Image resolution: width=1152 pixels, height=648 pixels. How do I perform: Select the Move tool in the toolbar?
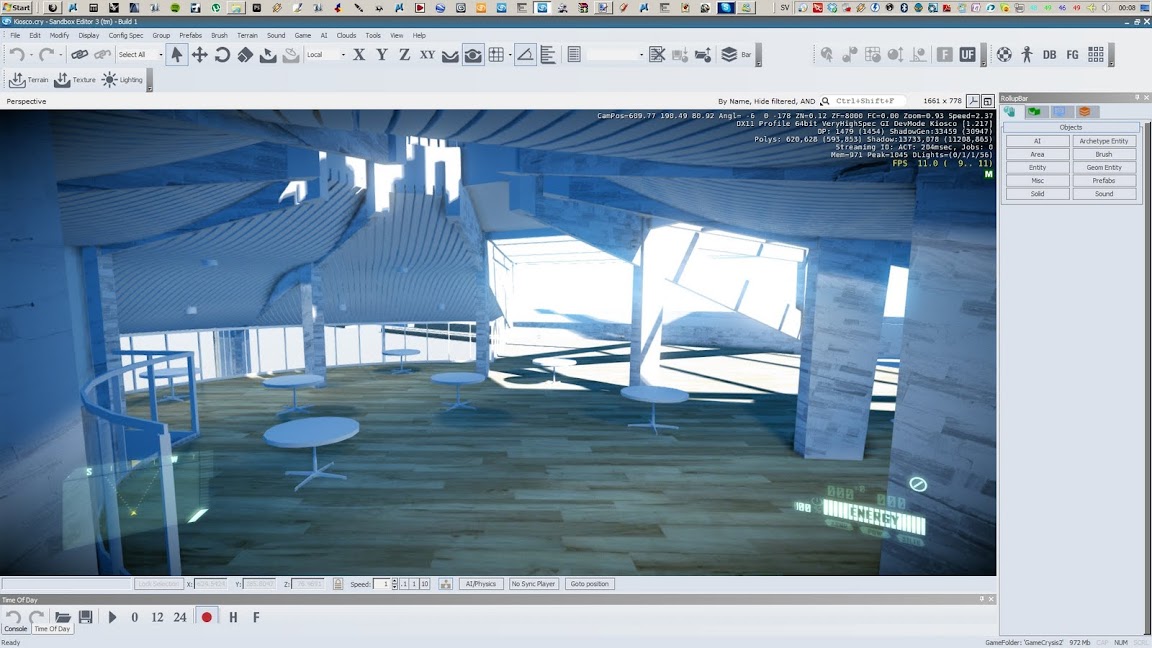pyautogui.click(x=199, y=55)
